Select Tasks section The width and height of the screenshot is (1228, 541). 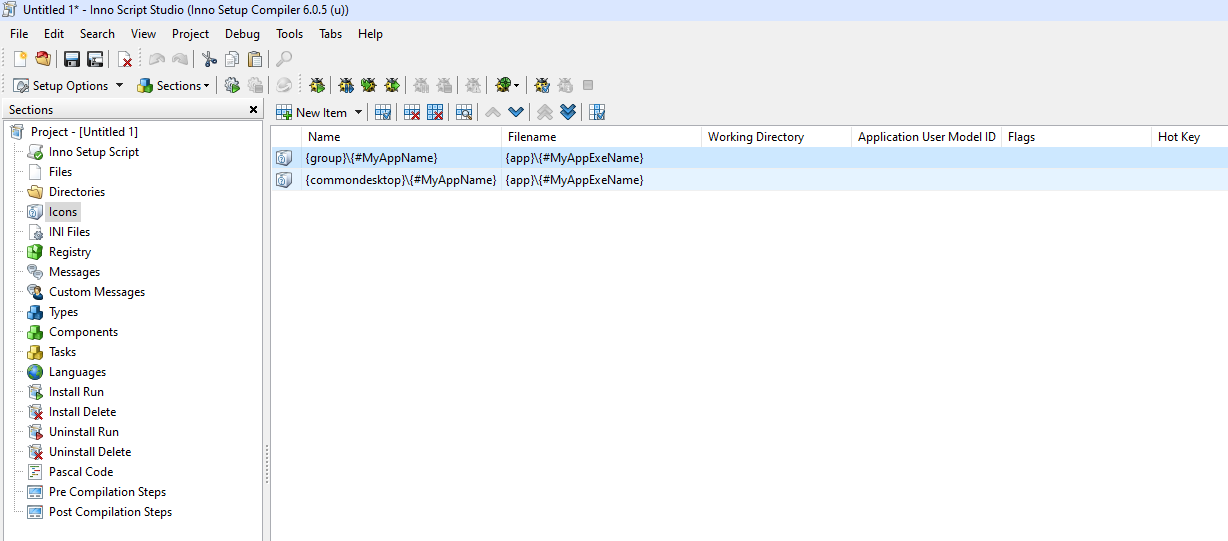coord(62,352)
